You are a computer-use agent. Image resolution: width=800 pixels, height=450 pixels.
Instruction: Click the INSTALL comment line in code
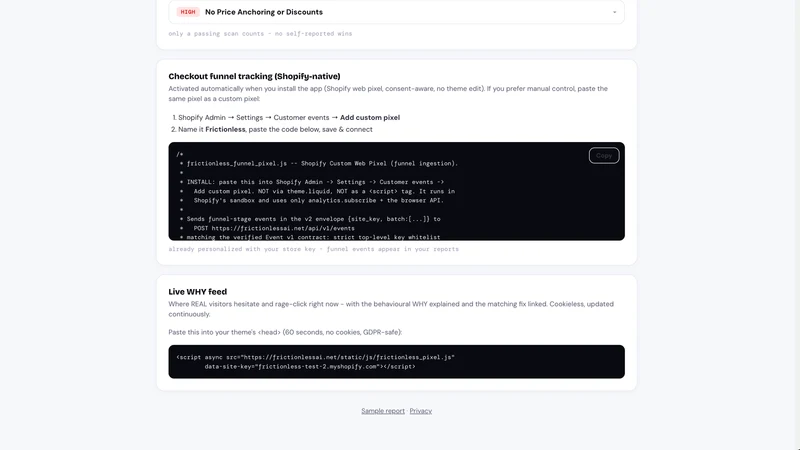(x=315, y=182)
